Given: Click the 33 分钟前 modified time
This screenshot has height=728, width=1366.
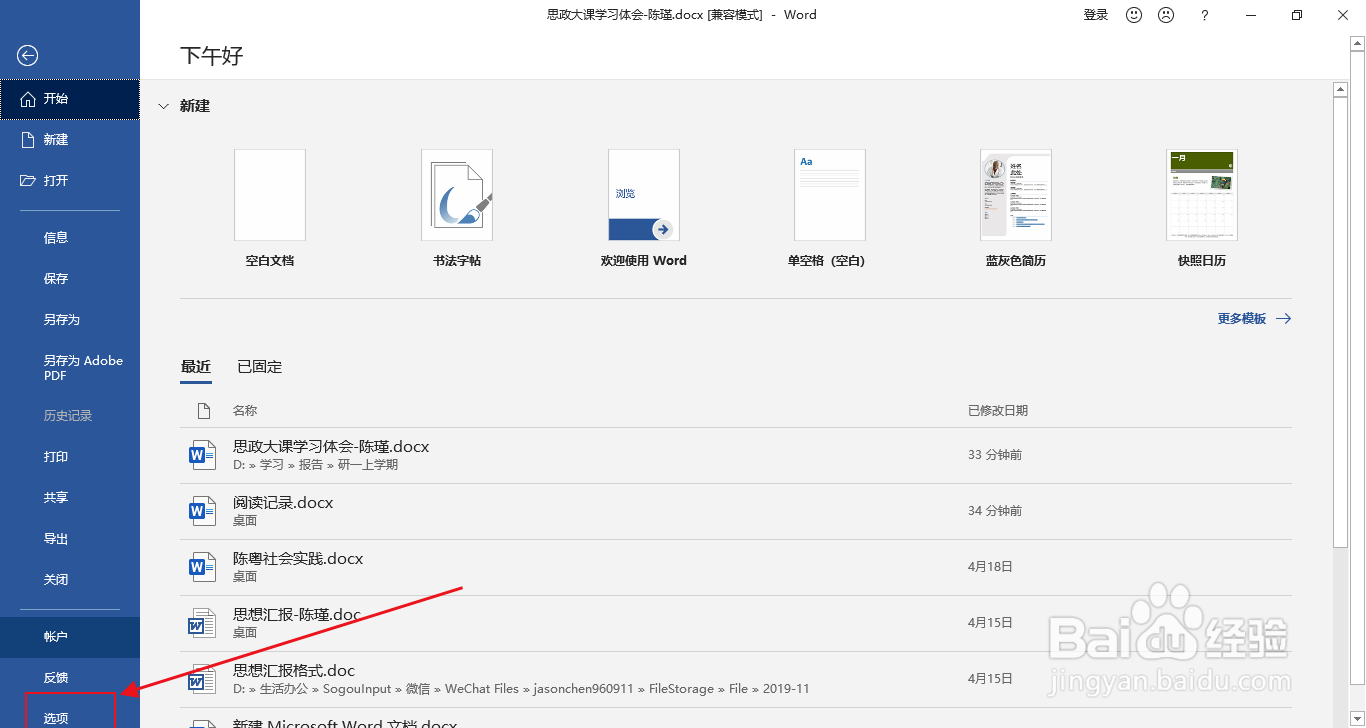Looking at the screenshot, I should click(x=995, y=455).
